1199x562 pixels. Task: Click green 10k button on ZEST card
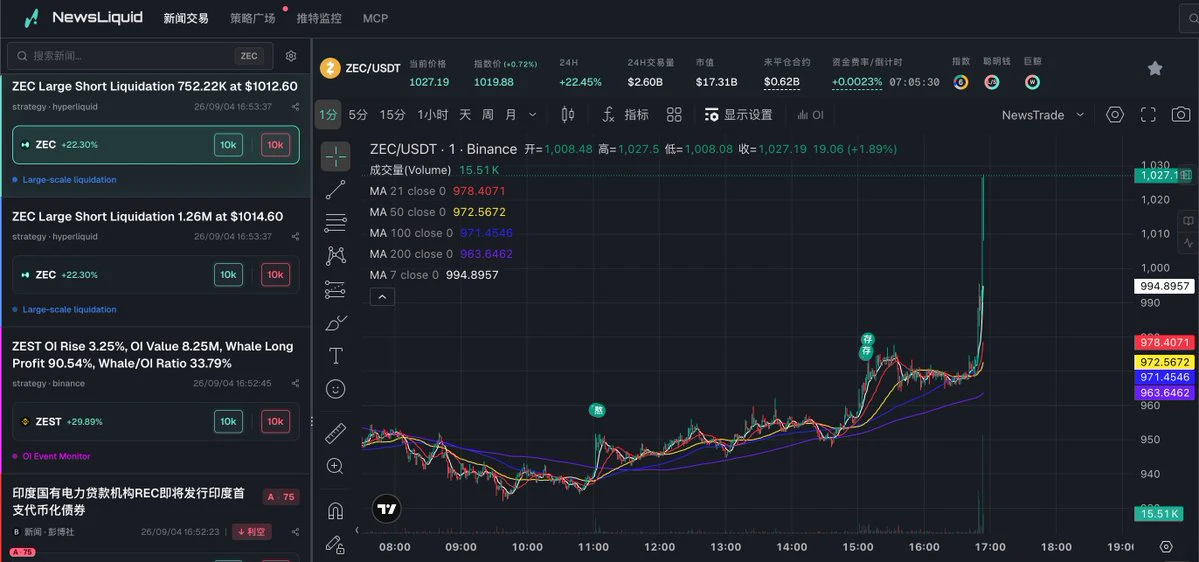228,421
